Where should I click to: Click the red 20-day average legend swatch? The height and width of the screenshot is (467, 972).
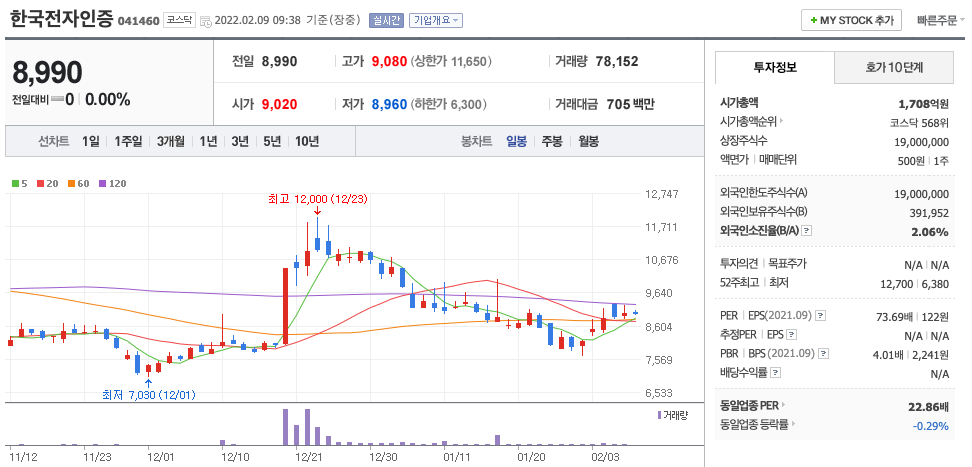[x=39, y=184]
